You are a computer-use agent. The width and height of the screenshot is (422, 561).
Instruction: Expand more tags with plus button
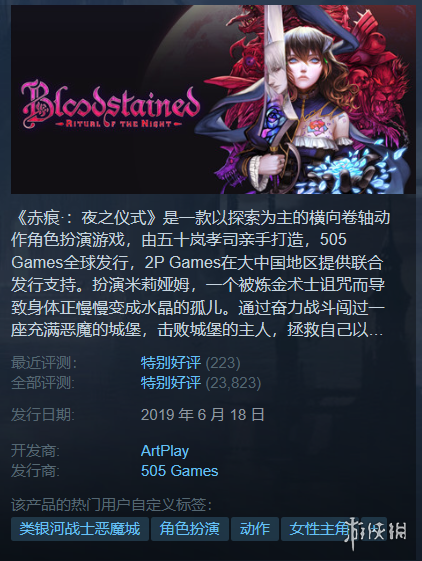[374, 529]
